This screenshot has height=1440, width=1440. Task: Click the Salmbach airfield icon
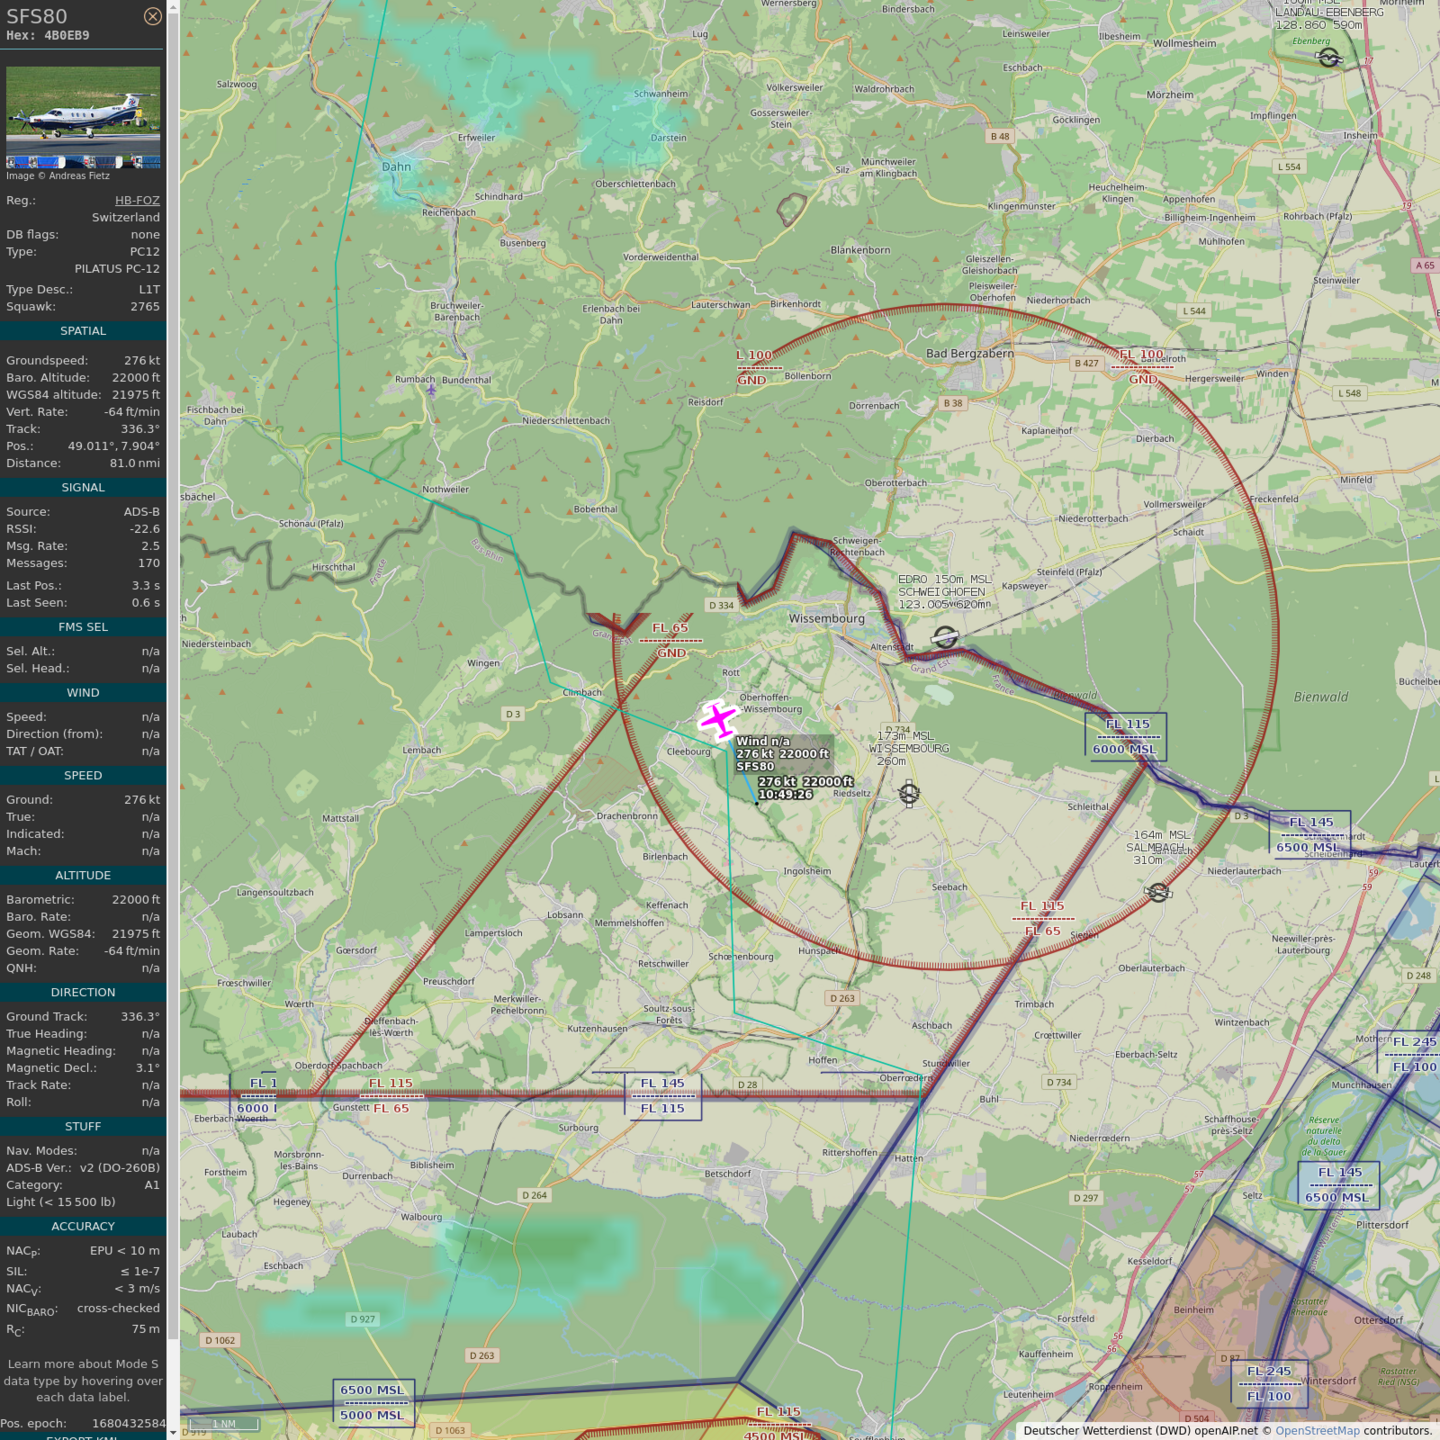1158,892
